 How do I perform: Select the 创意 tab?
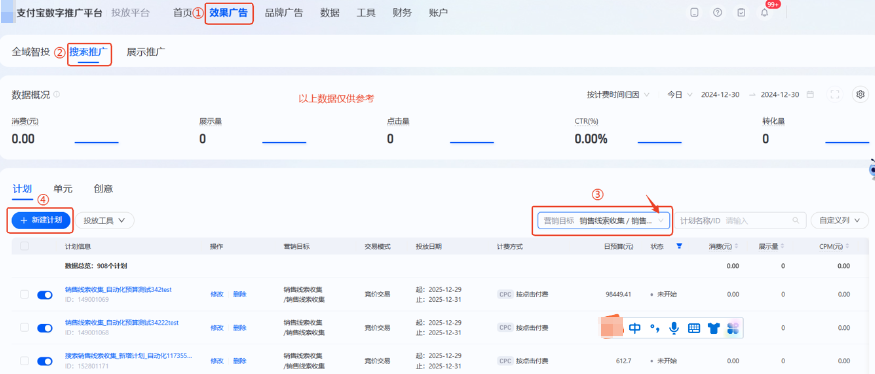point(104,189)
